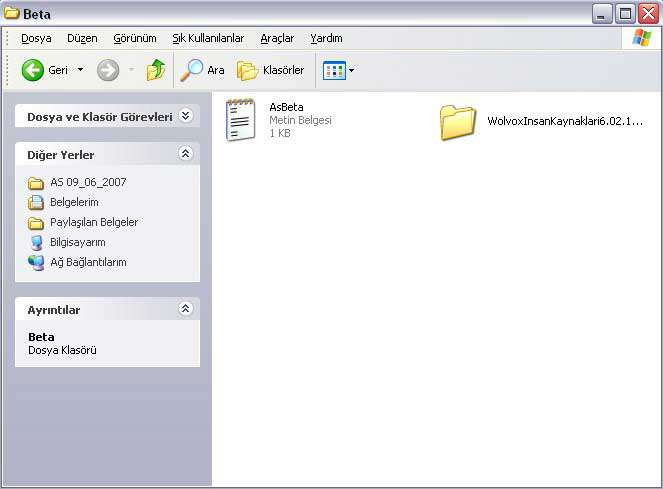The image size is (663, 489).
Task: Click the Diğer Yerler header title
Action: [60, 155]
